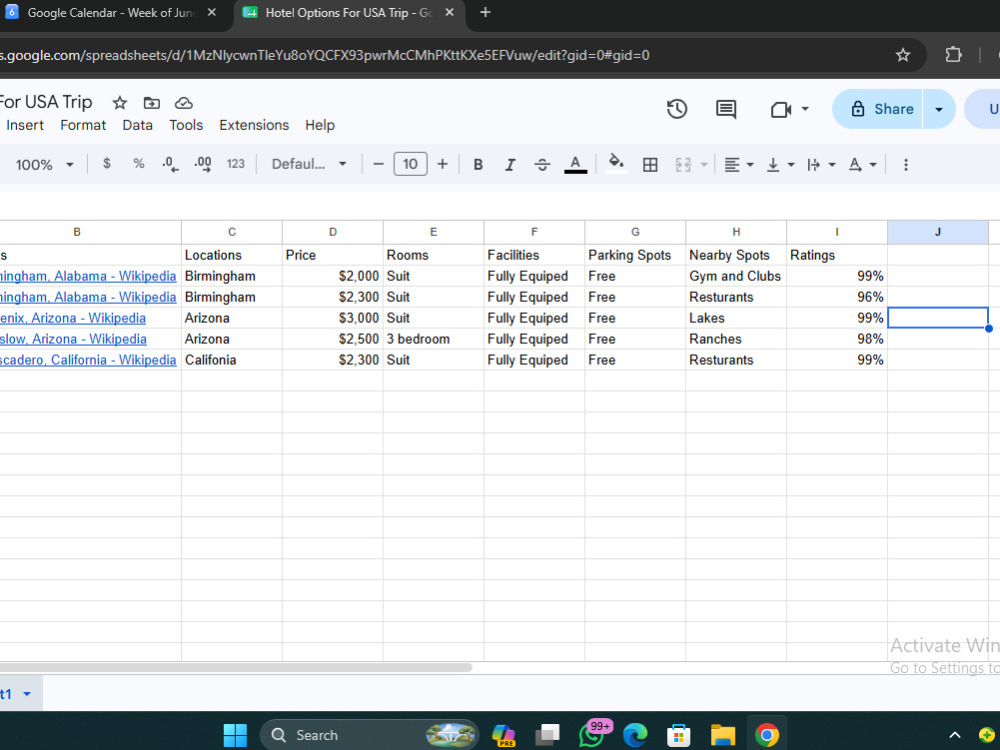Close the Hotel Options tab
Screen dimensions: 1000x750
450,12
